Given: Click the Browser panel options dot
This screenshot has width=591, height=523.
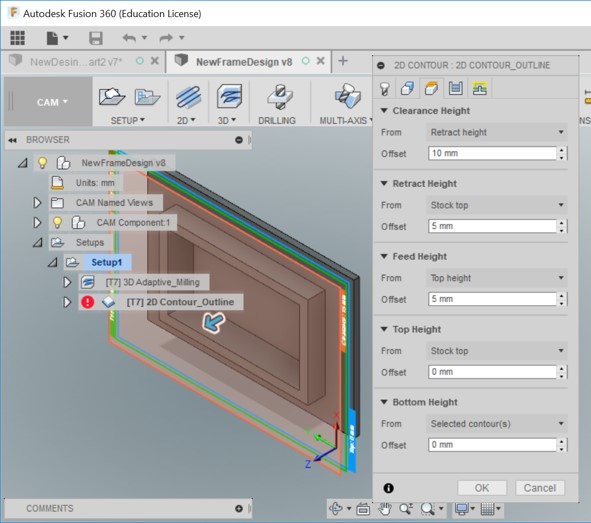Looking at the screenshot, I should coord(239,140).
